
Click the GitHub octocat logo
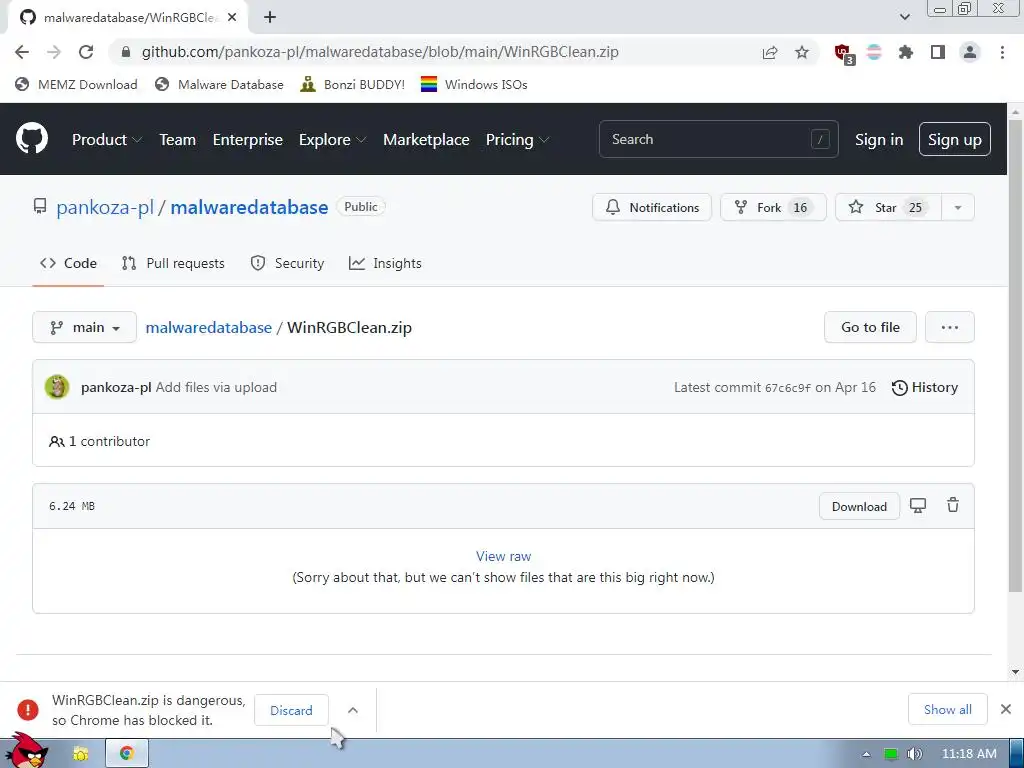pyautogui.click(x=32, y=138)
